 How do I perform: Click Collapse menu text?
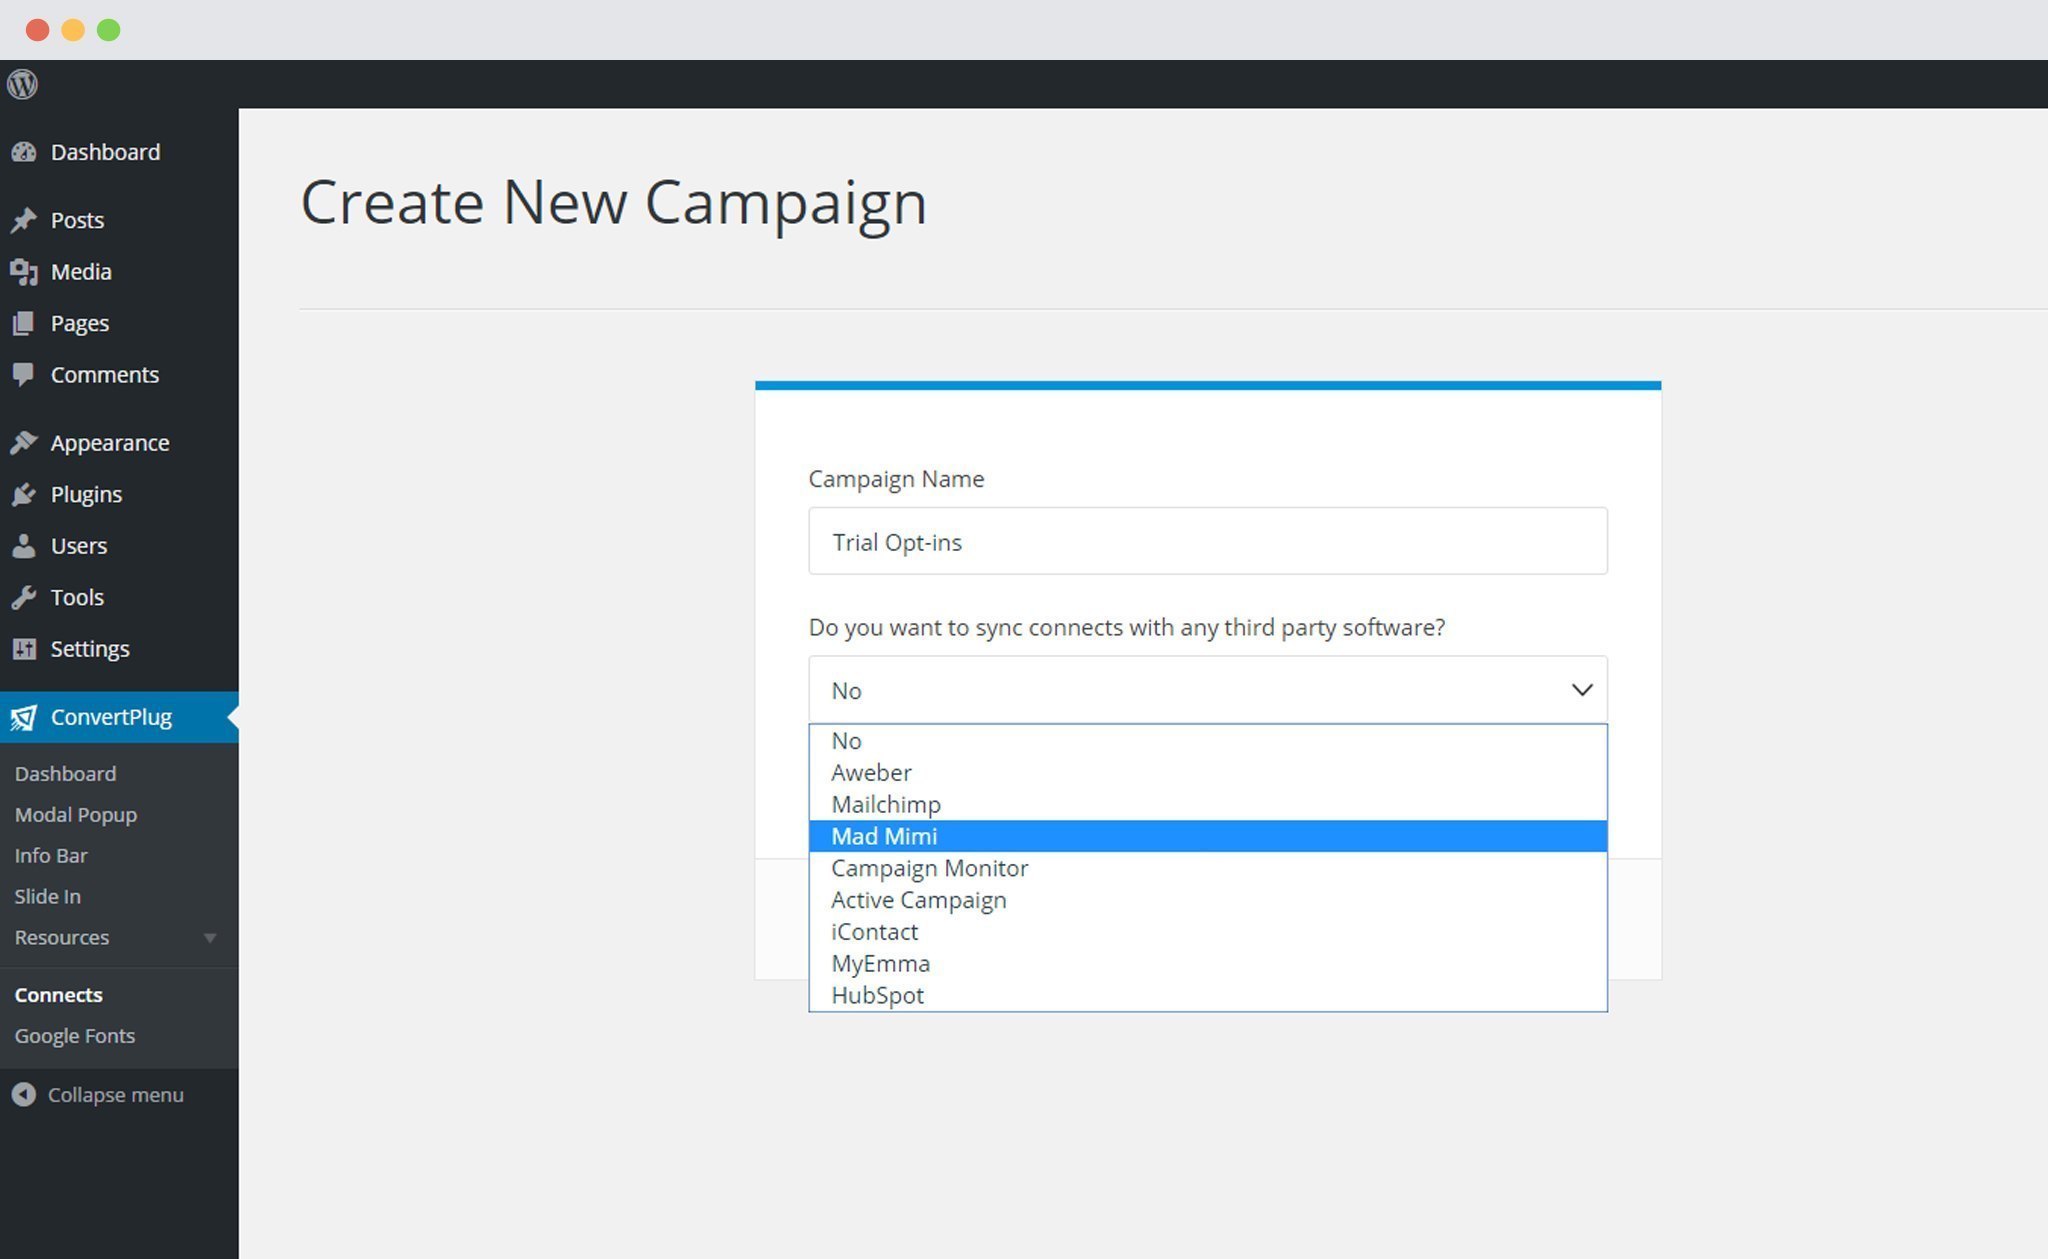[x=116, y=1095]
